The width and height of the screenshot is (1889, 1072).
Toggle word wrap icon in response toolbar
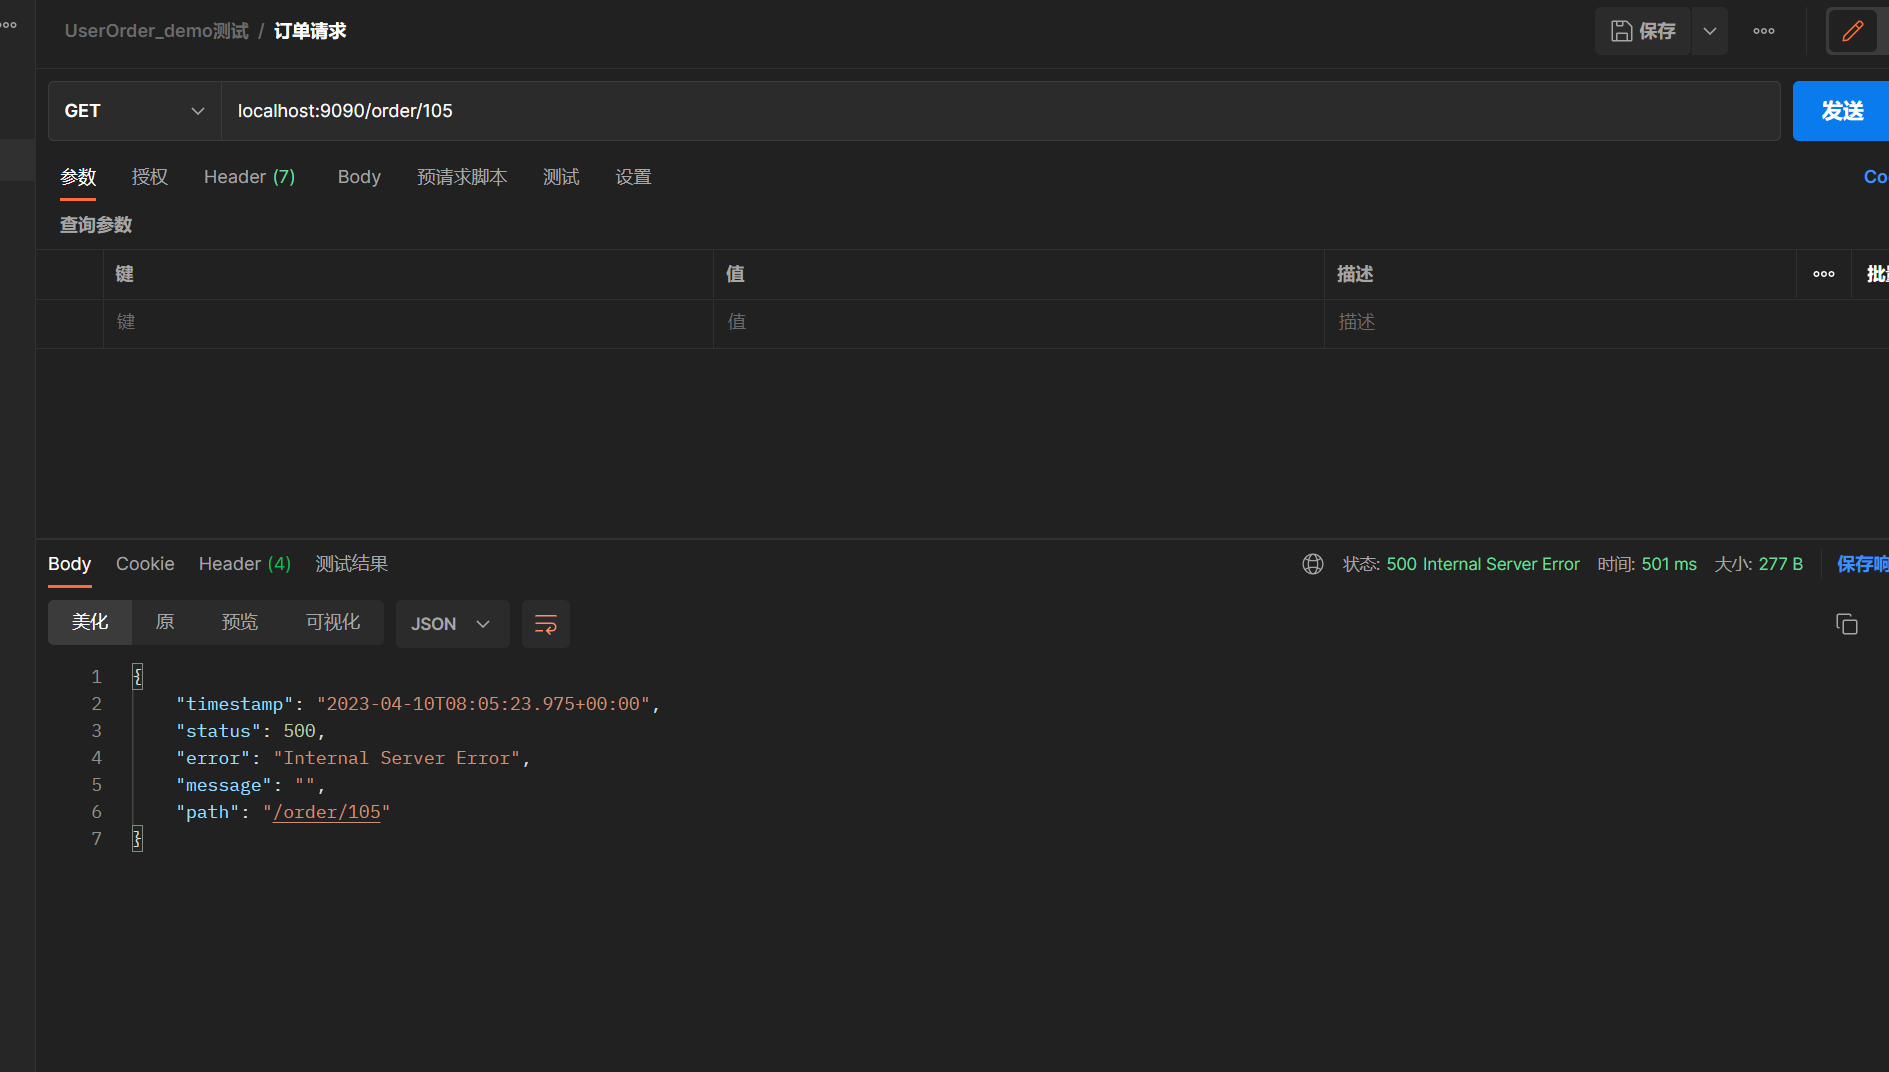(x=546, y=624)
